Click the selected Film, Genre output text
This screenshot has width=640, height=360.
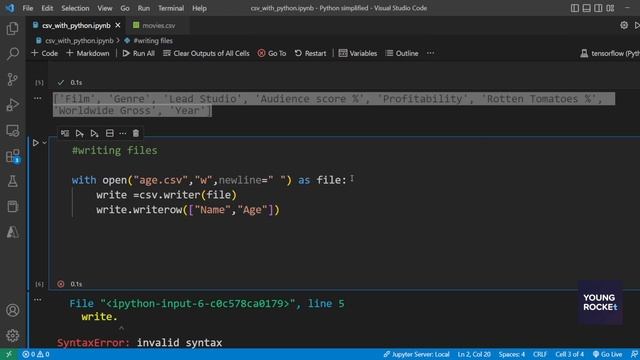[x=334, y=104]
